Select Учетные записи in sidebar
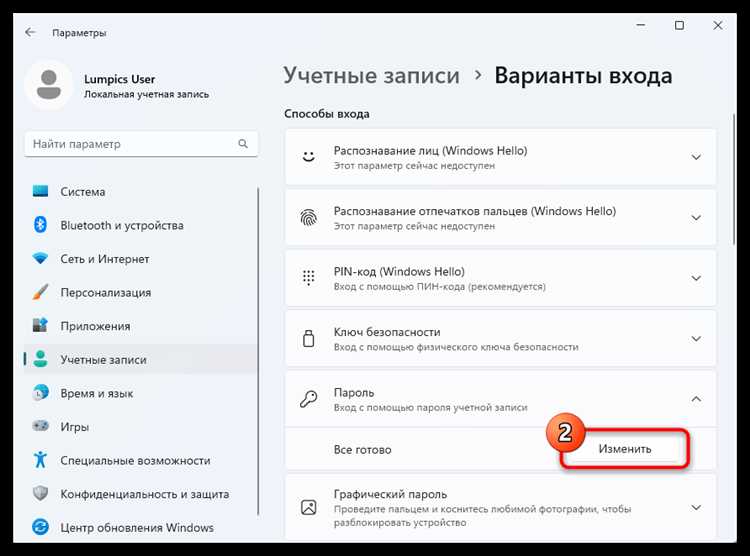The image size is (750, 556). [141, 359]
